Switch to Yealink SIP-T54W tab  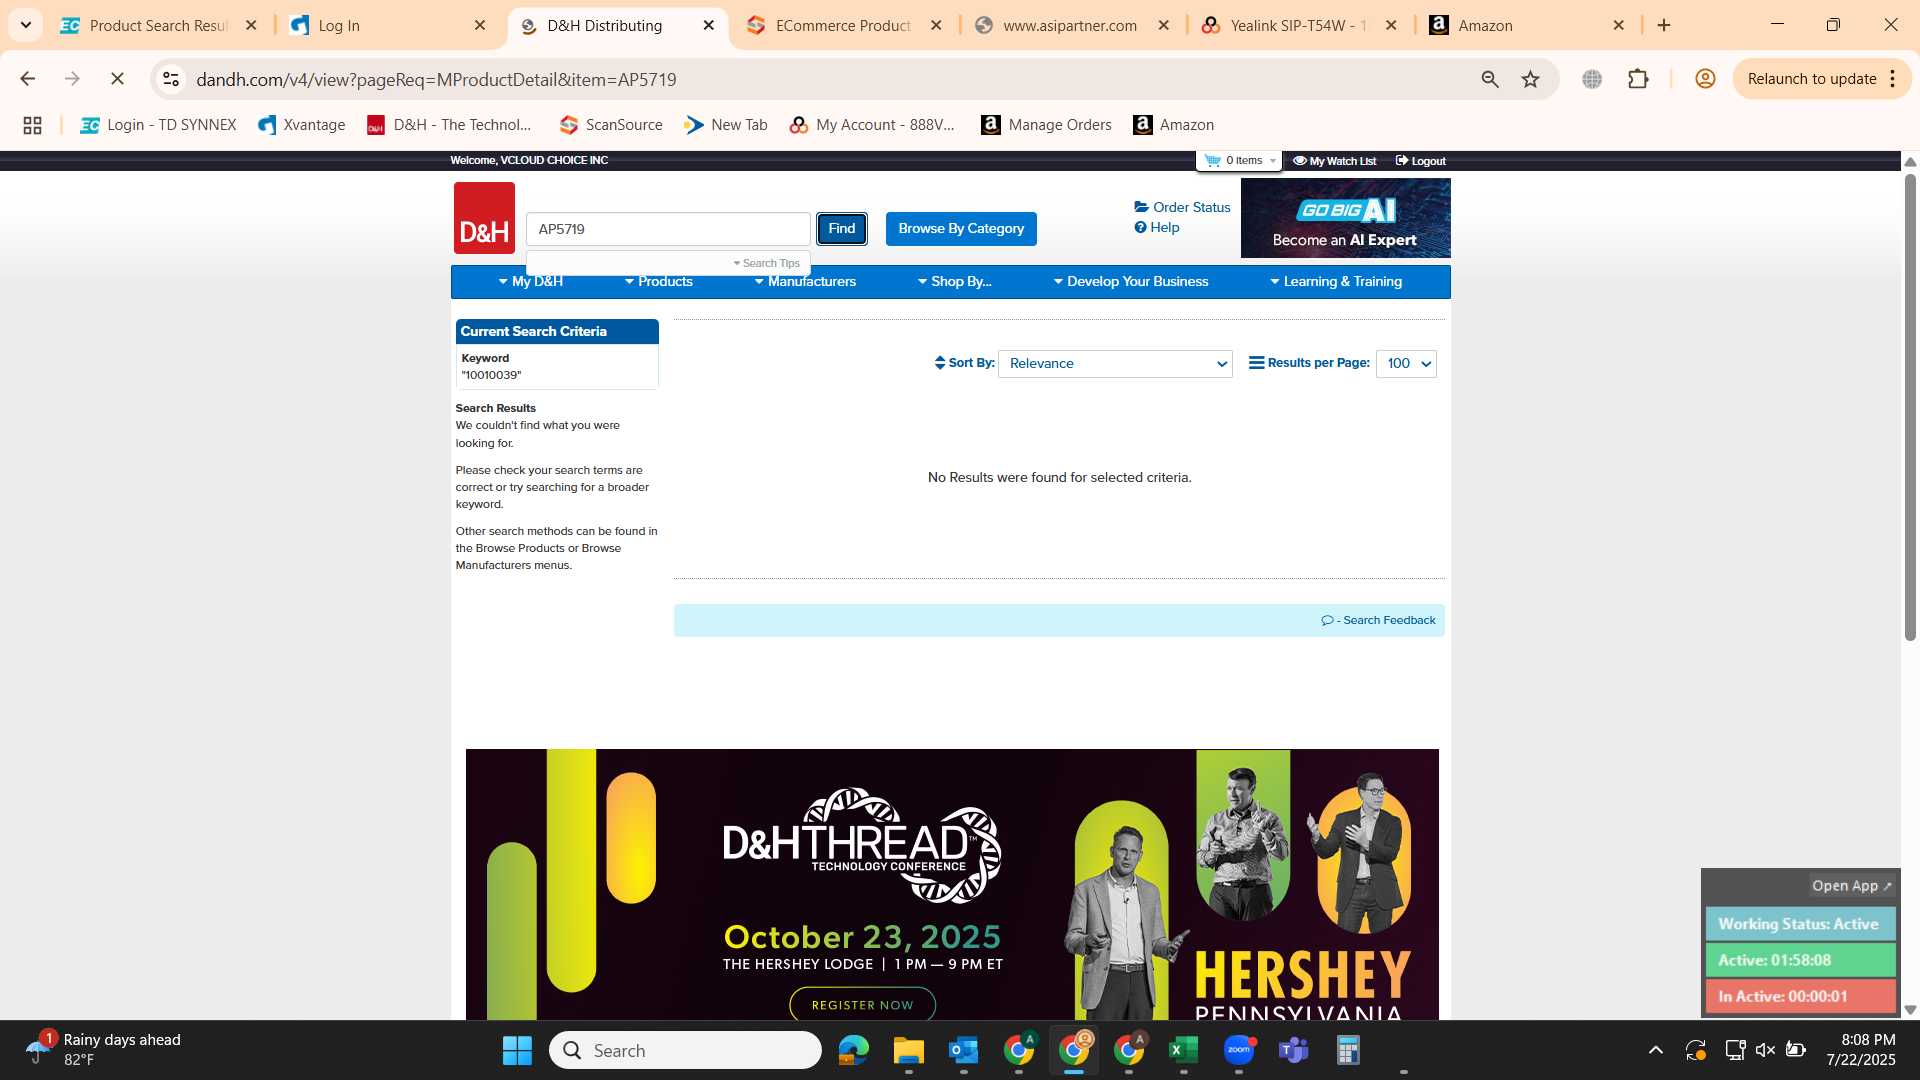click(1300, 26)
